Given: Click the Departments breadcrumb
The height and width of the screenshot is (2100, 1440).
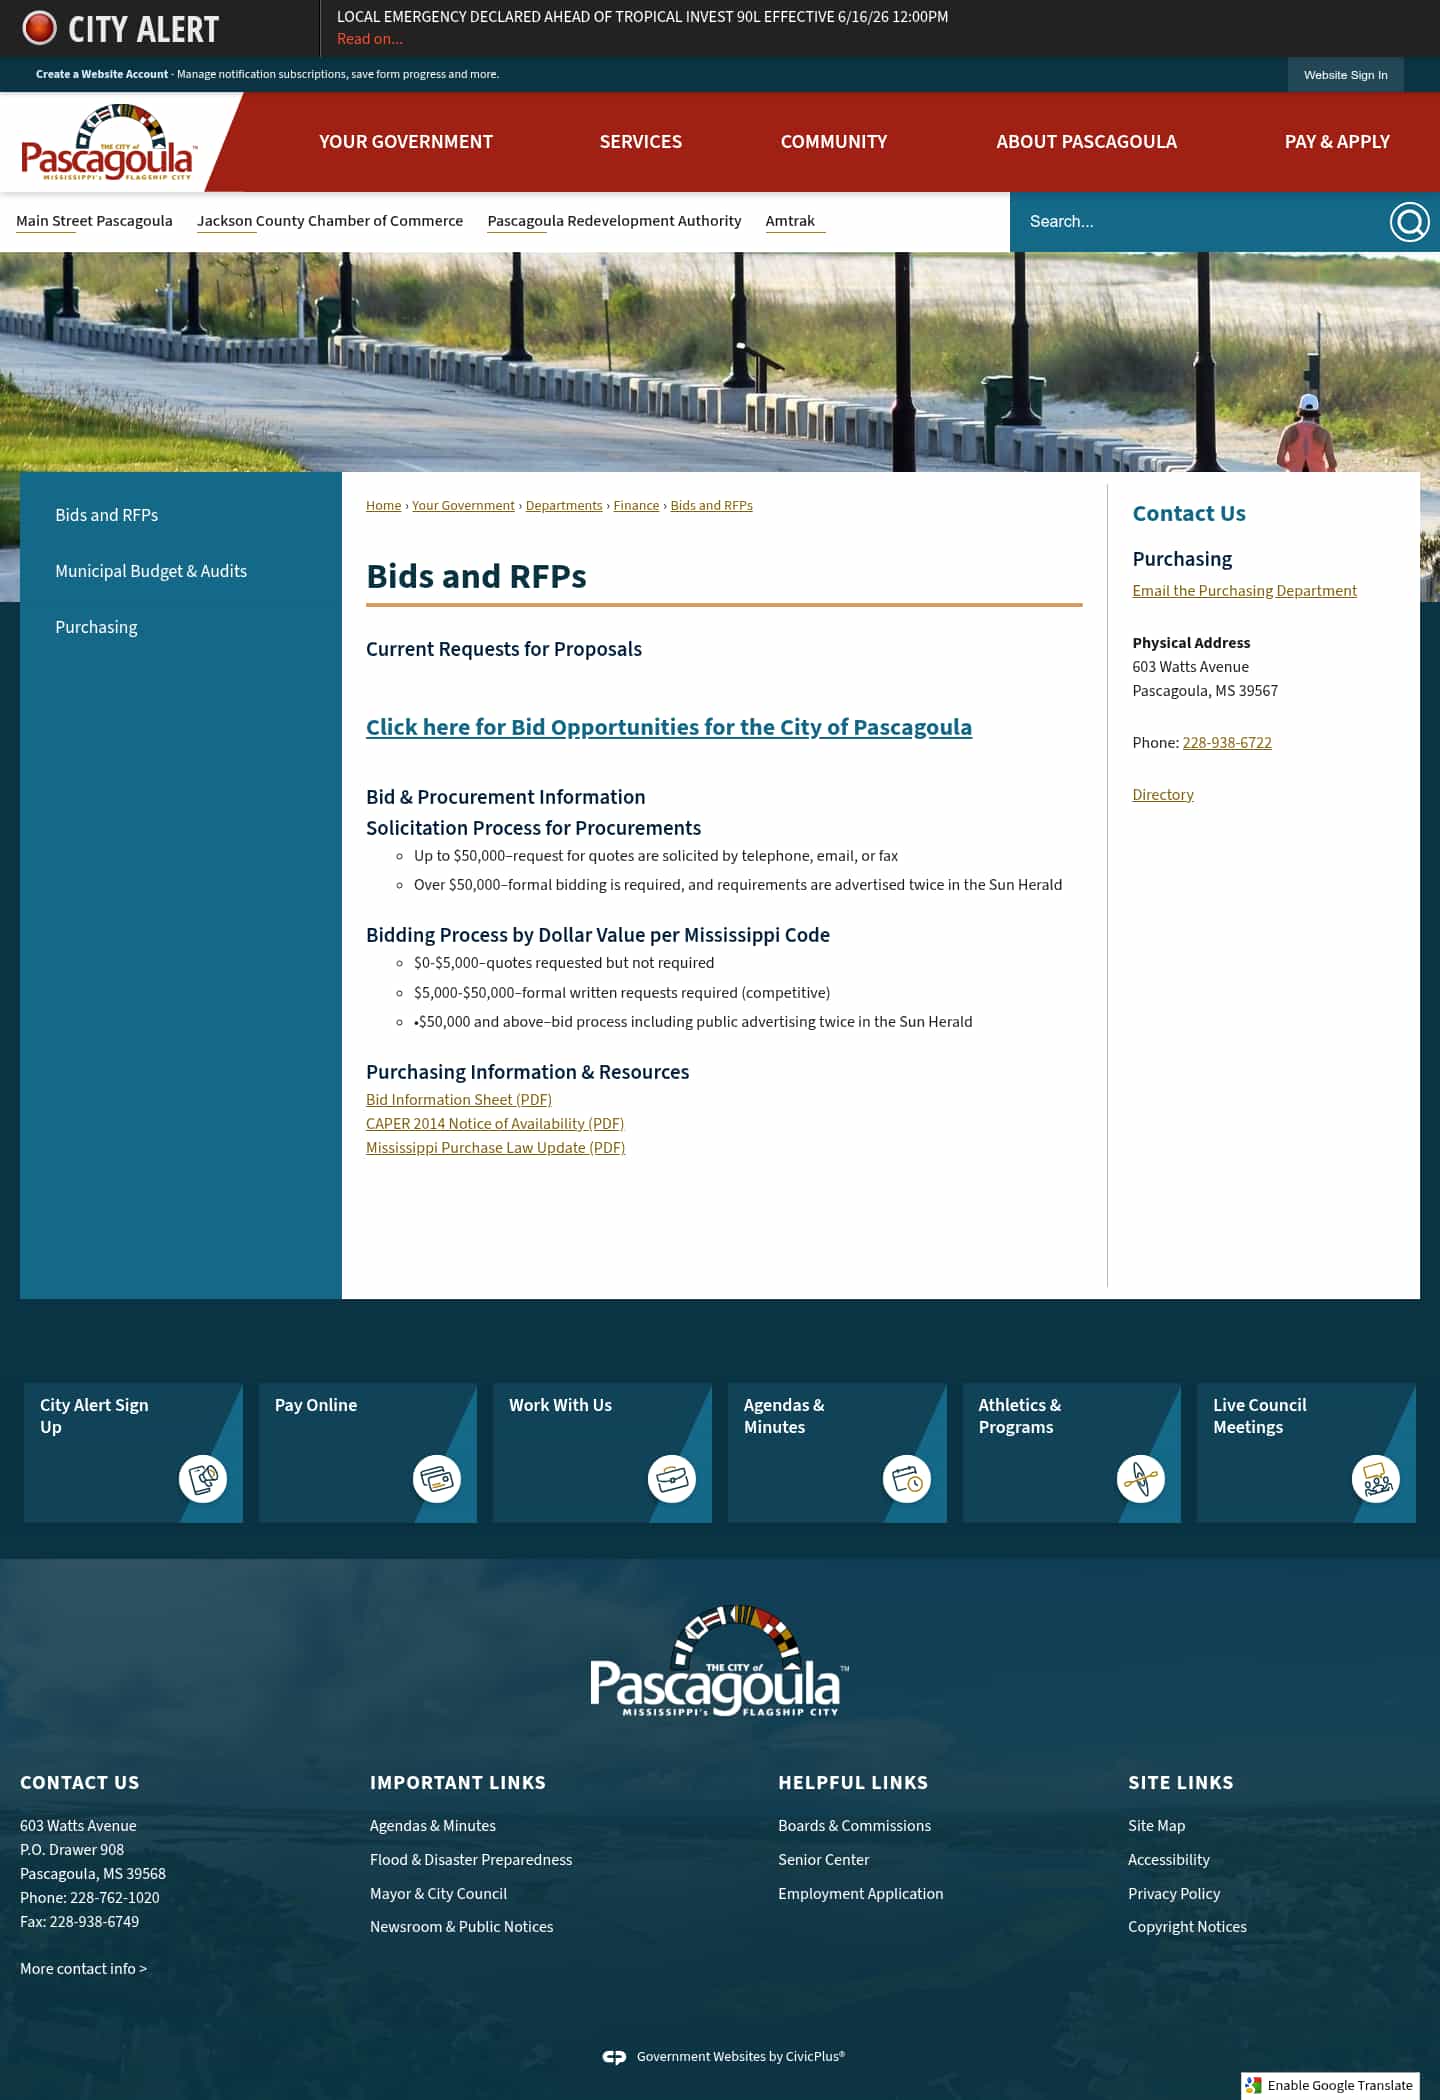Looking at the screenshot, I should pyautogui.click(x=564, y=506).
